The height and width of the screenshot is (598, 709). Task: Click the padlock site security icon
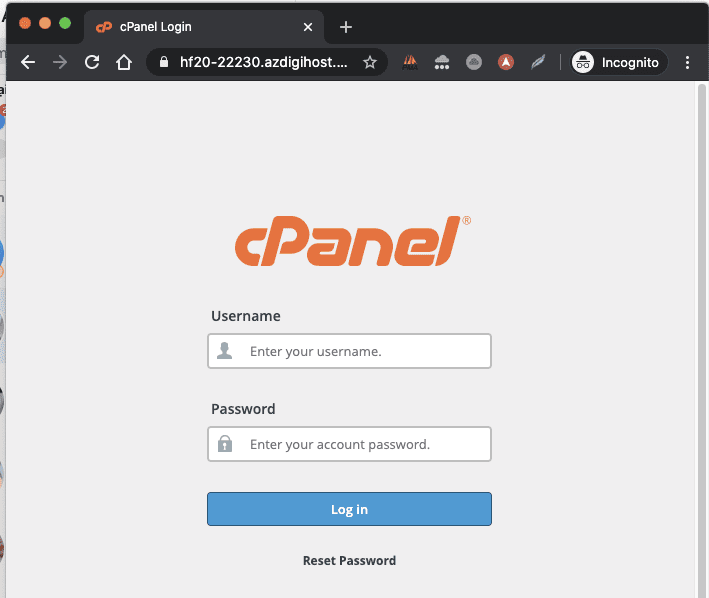click(x=164, y=62)
